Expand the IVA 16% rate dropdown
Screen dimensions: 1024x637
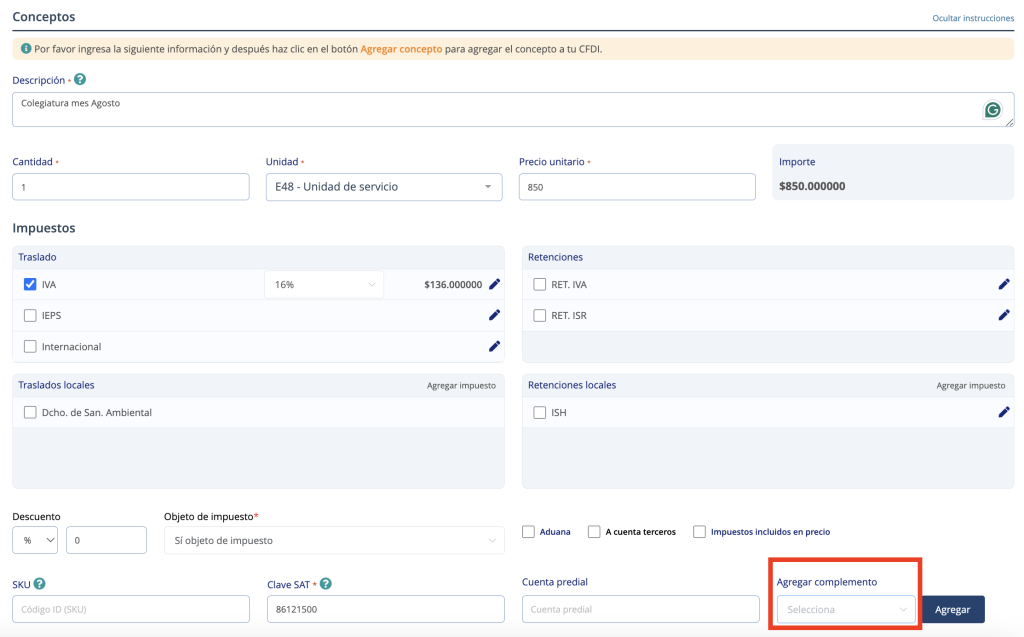(324, 285)
